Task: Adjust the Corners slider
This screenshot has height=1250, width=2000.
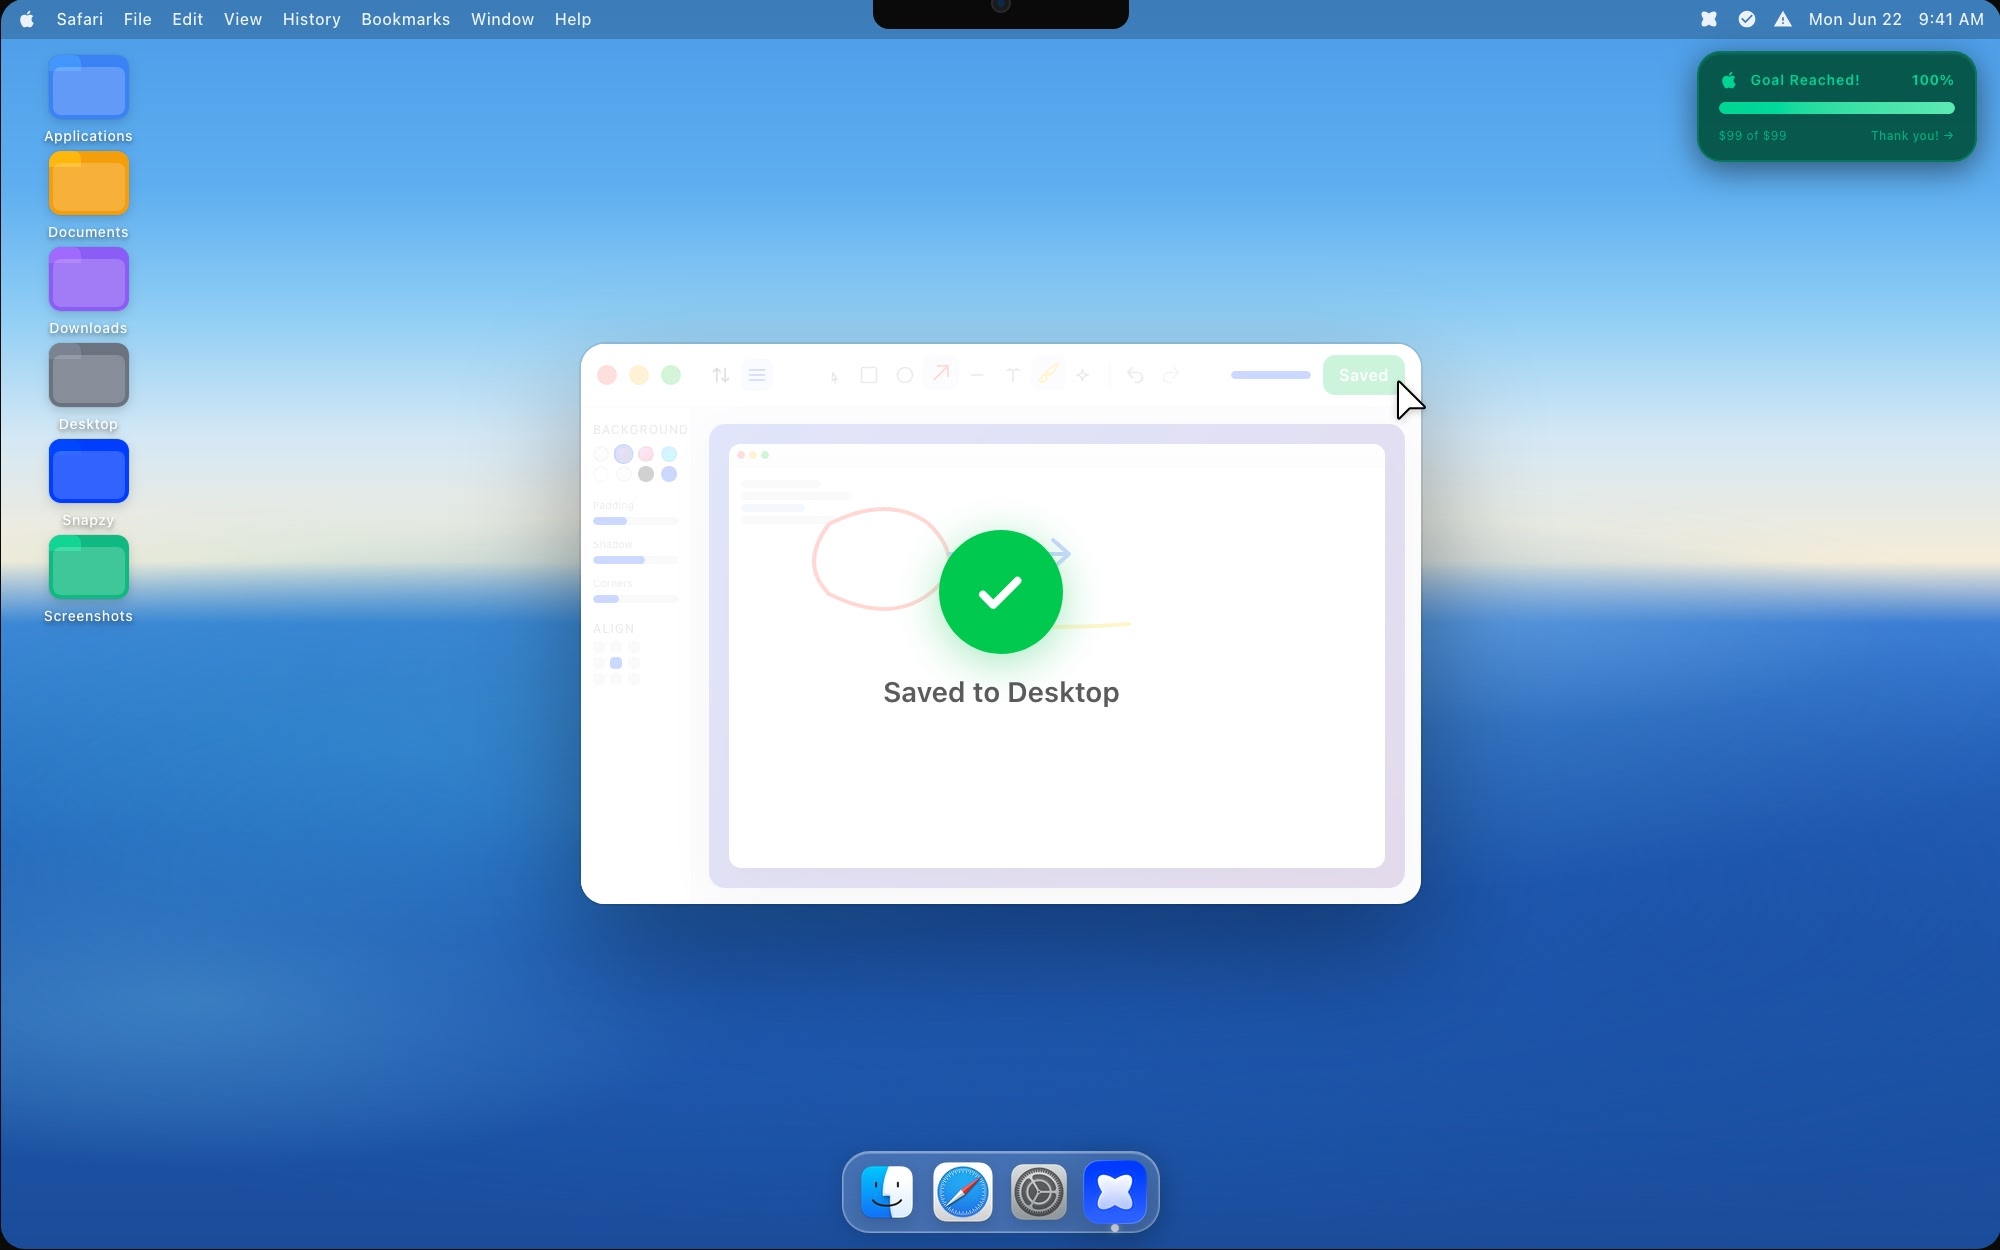Action: 635,599
